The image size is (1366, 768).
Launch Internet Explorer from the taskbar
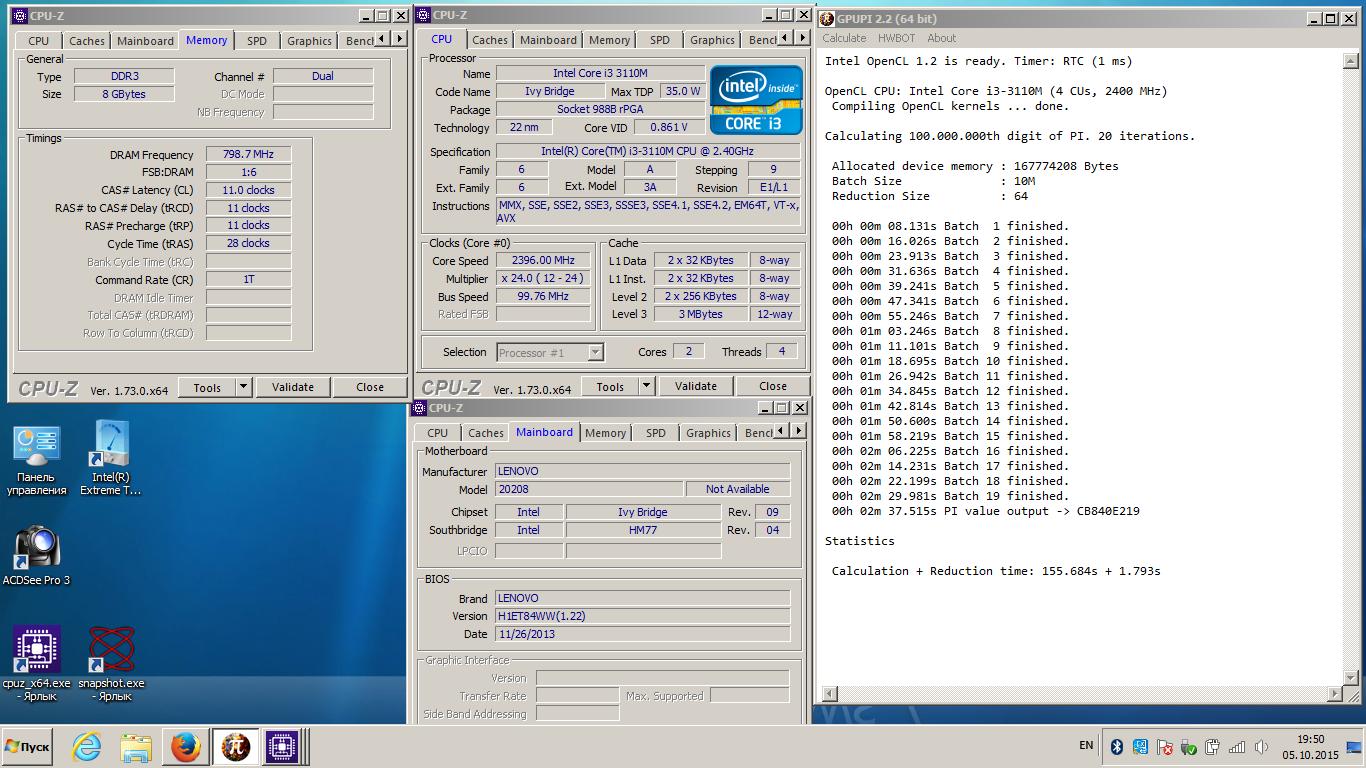(x=87, y=747)
